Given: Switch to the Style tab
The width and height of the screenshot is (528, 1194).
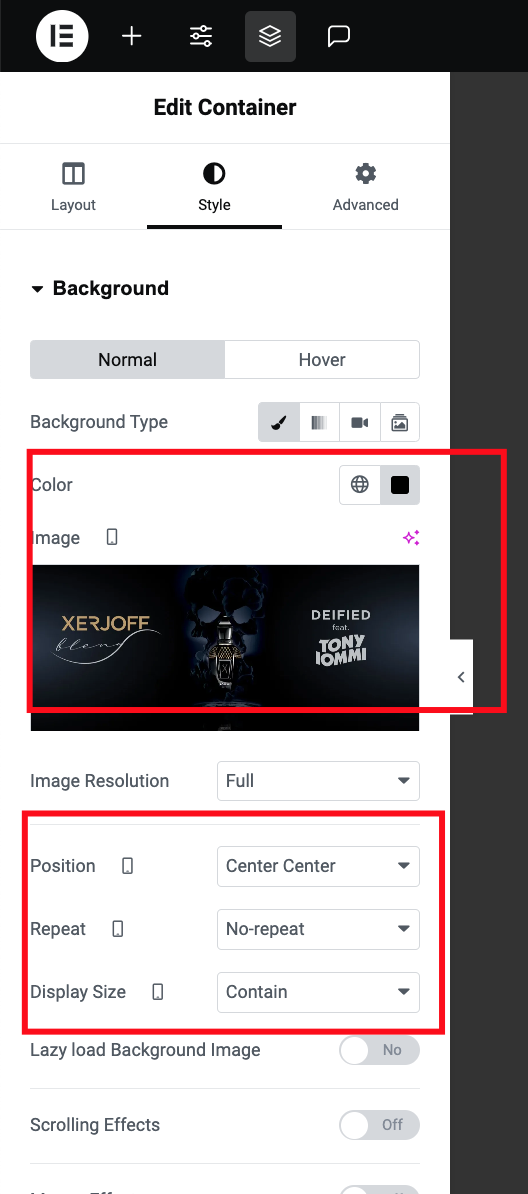Looking at the screenshot, I should (x=214, y=187).
